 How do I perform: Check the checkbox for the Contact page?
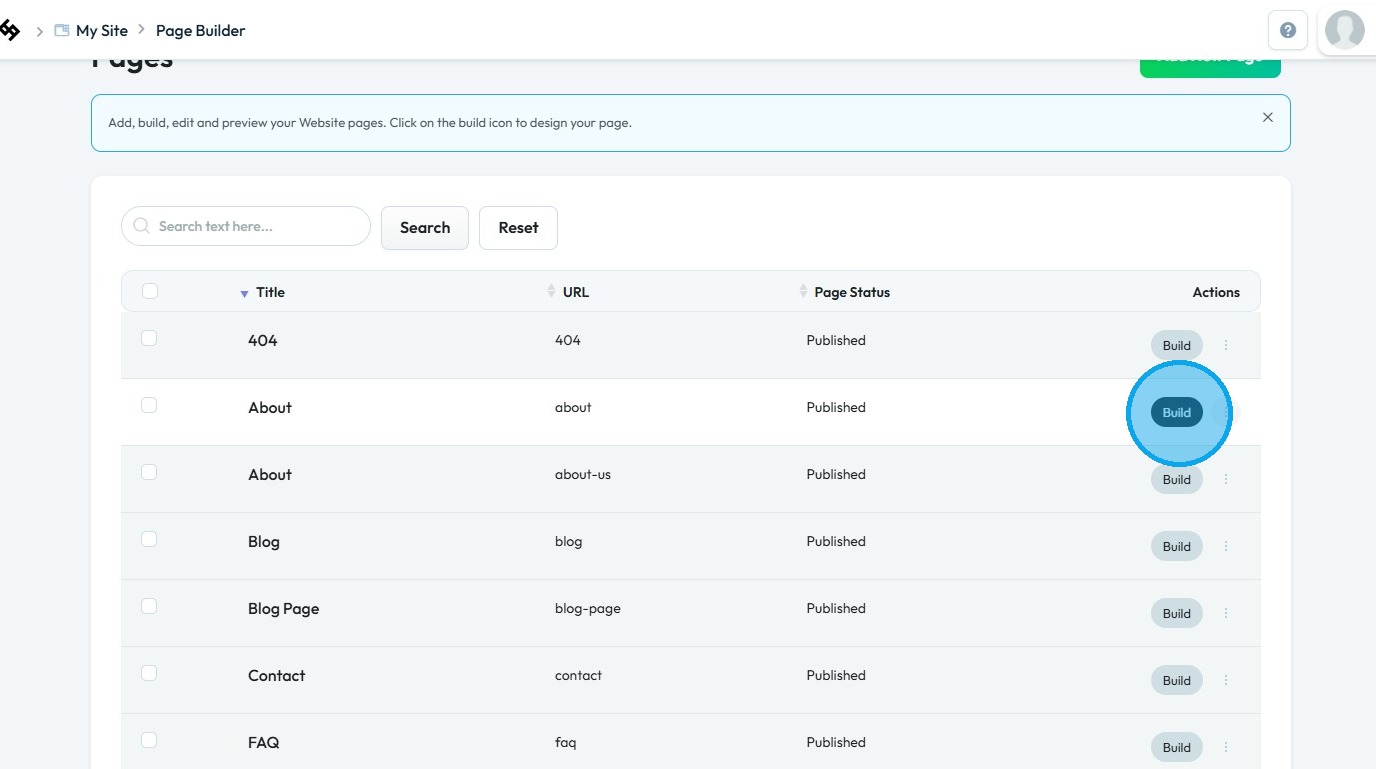149,673
